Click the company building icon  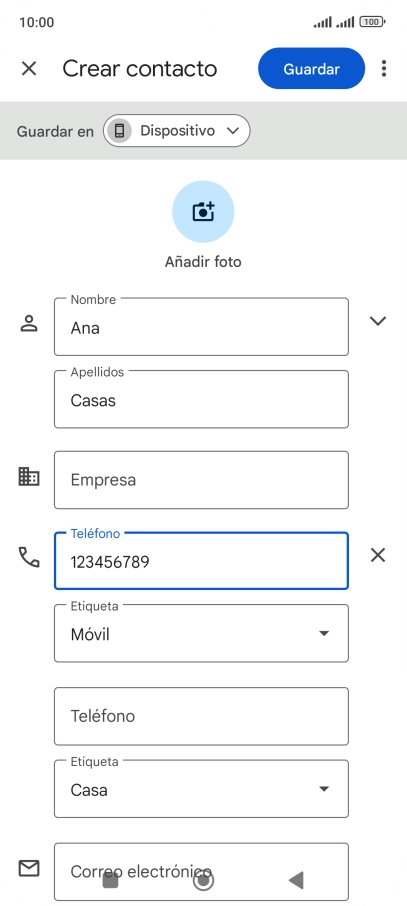(29, 477)
